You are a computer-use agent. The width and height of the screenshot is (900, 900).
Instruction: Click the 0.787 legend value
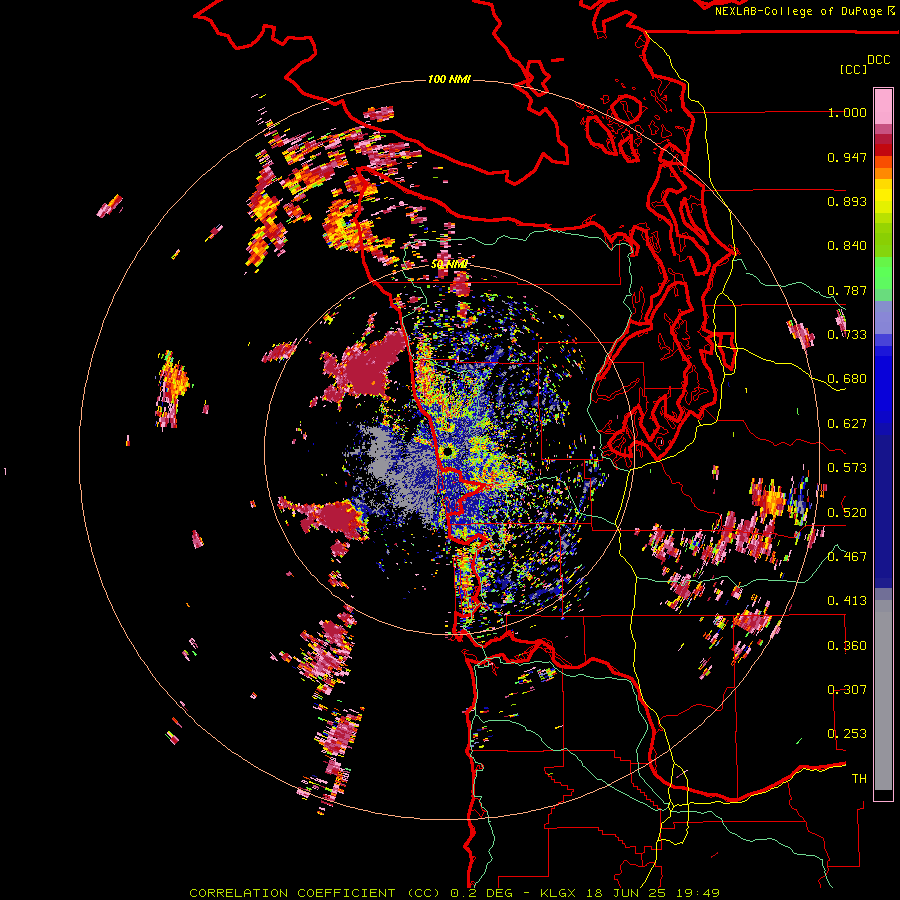pos(847,290)
